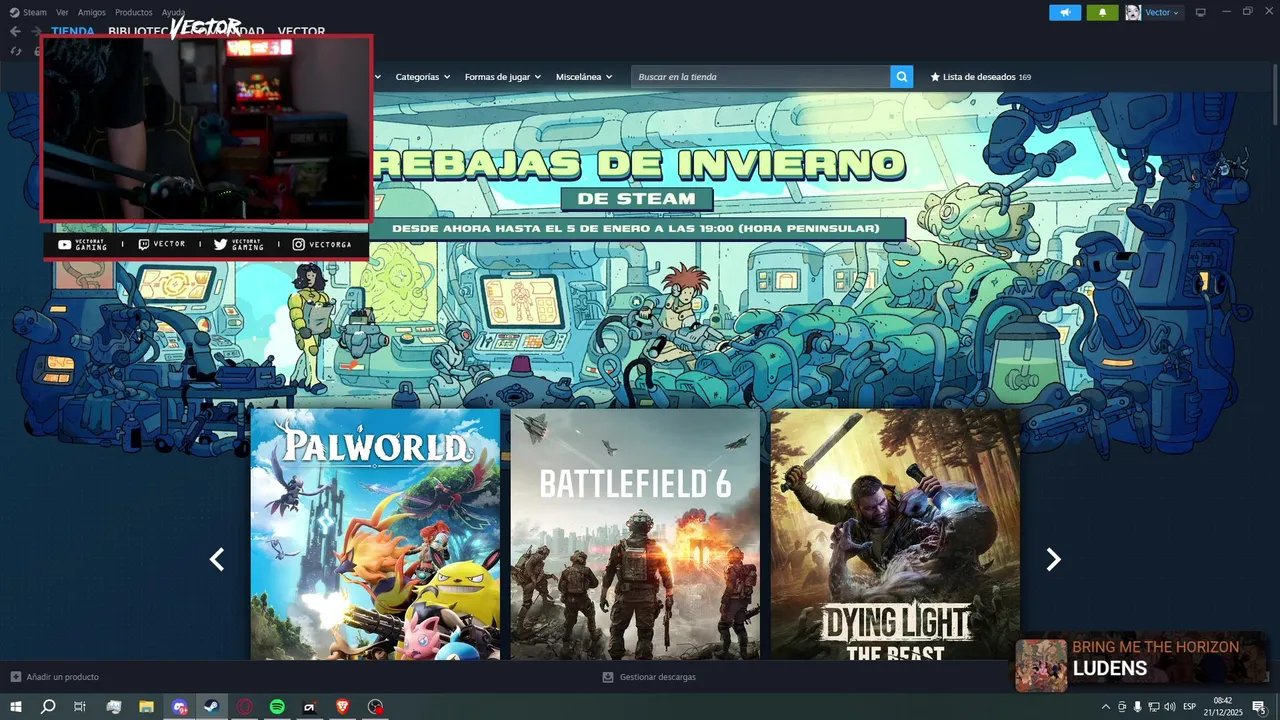Open the Productos menu
1280x720 pixels.
click(x=134, y=12)
